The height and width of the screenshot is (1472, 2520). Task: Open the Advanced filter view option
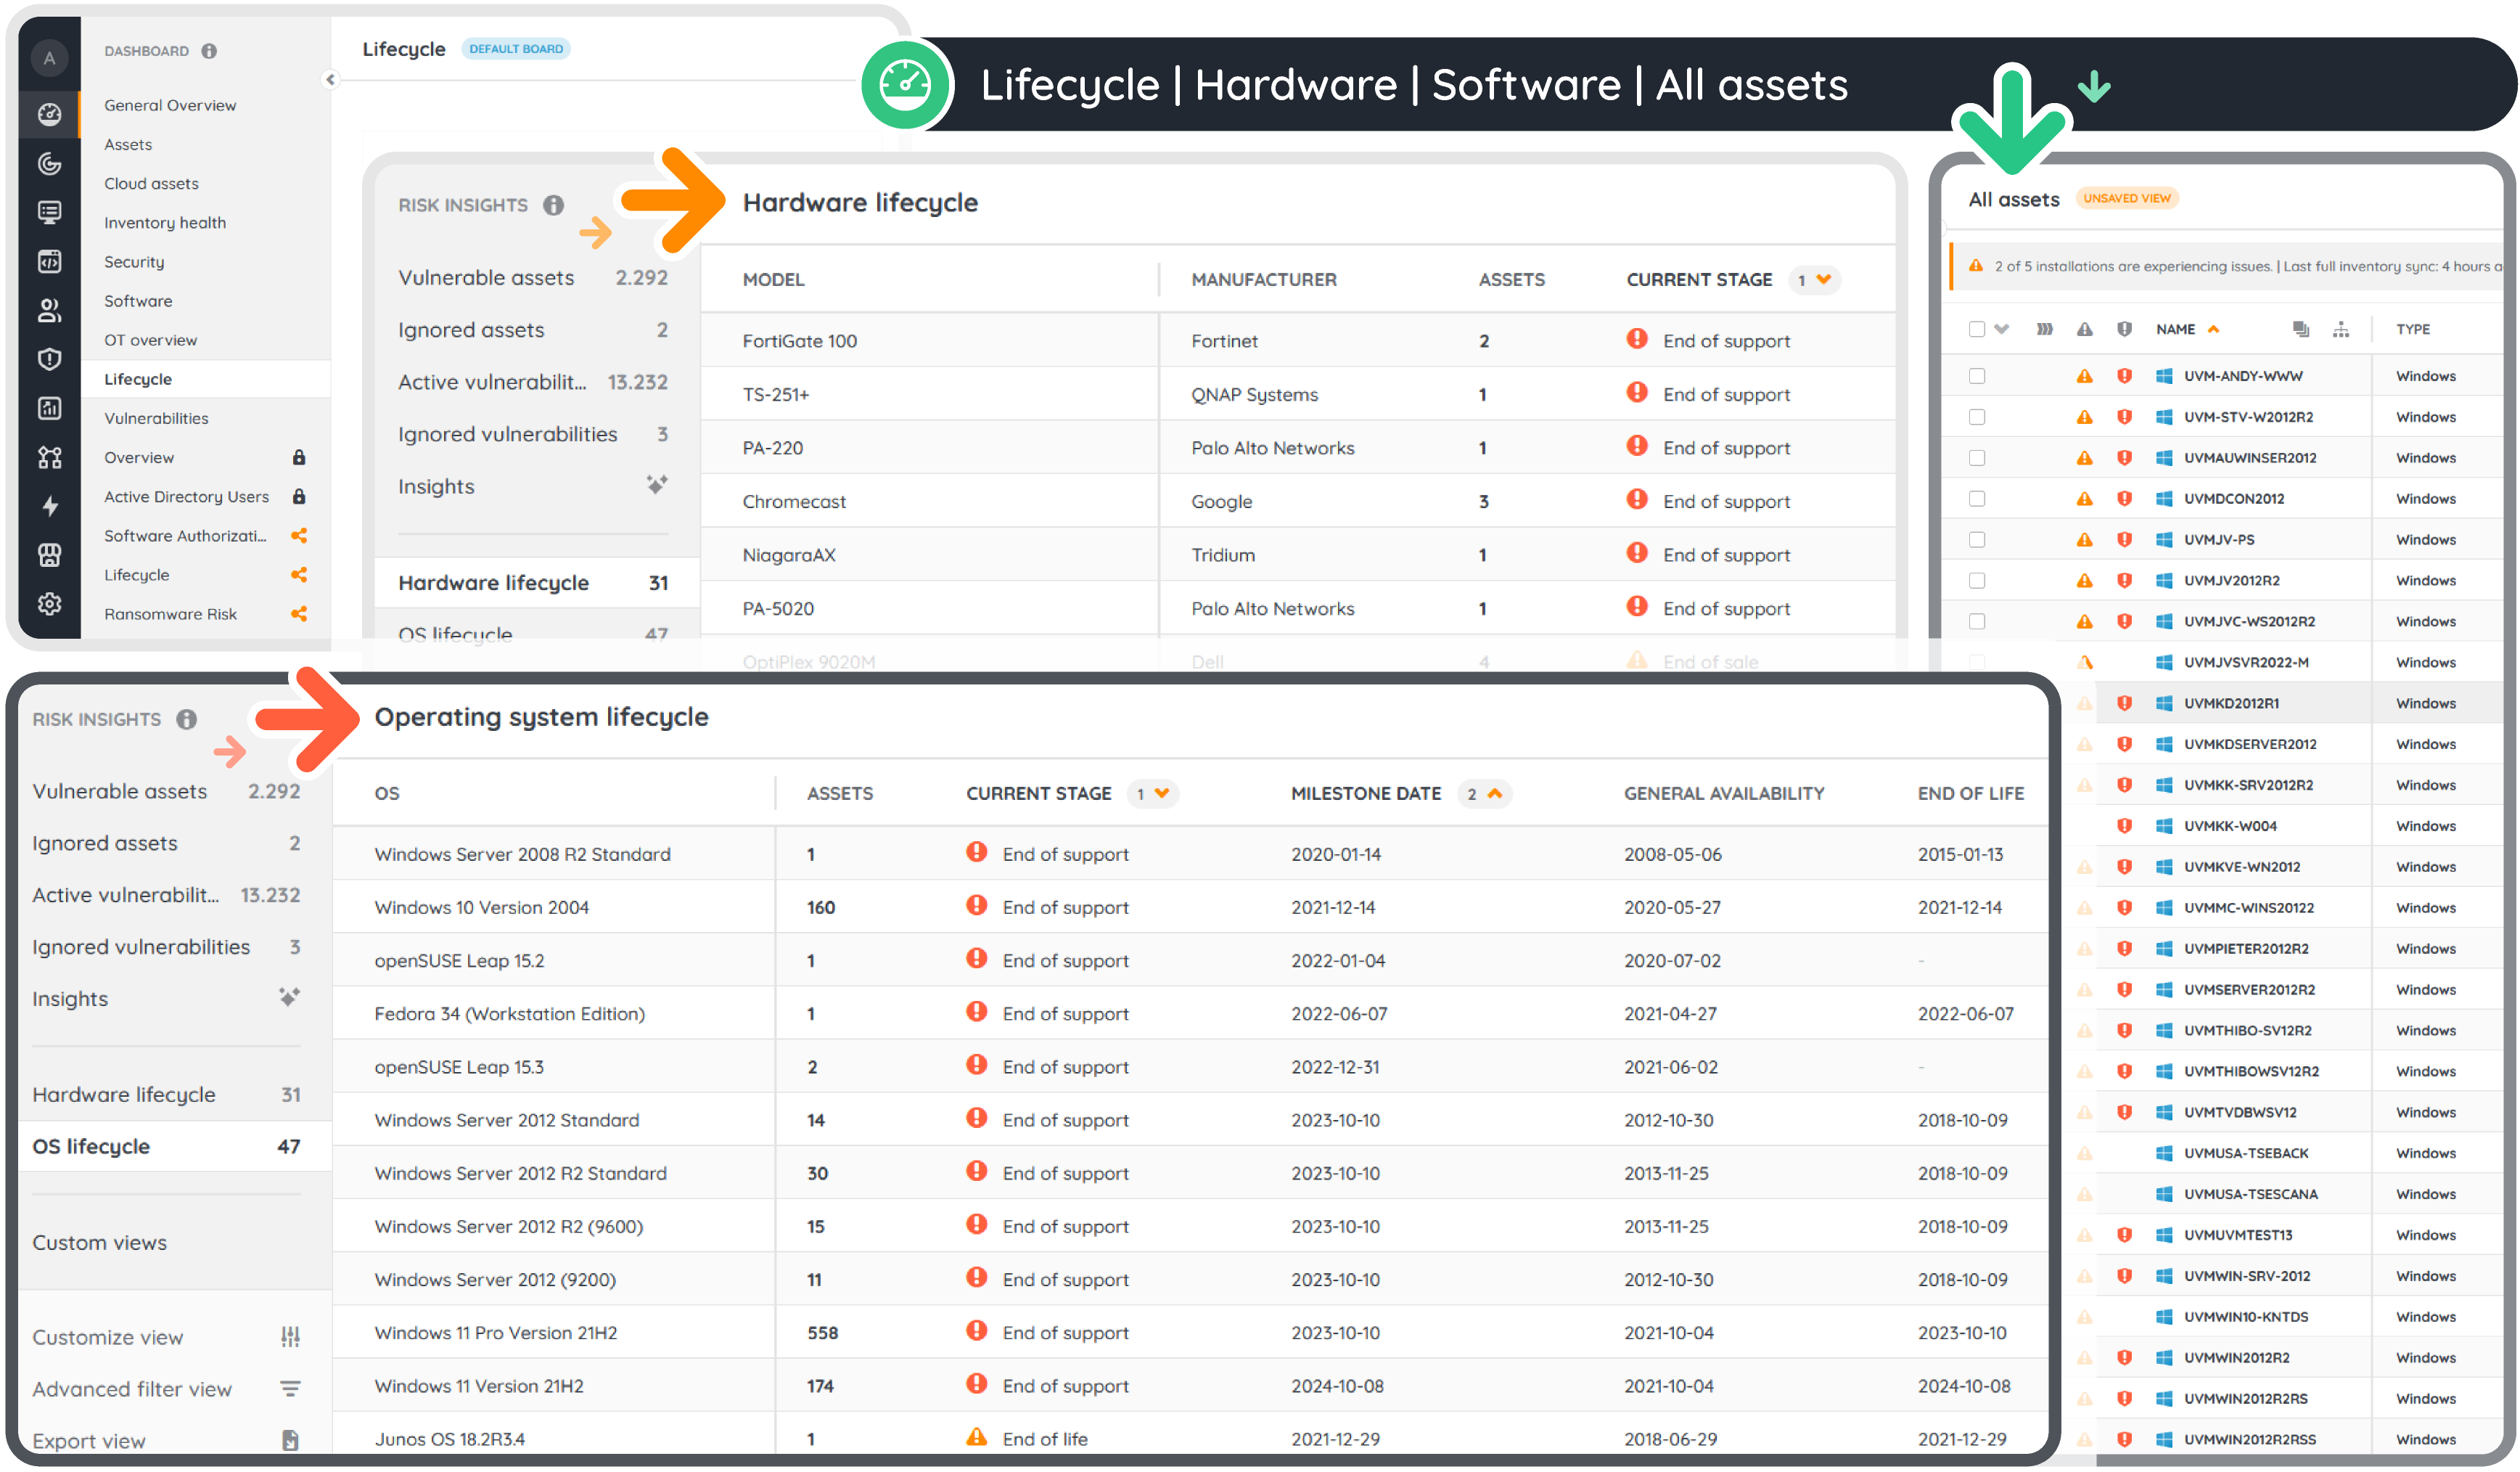(x=132, y=1389)
